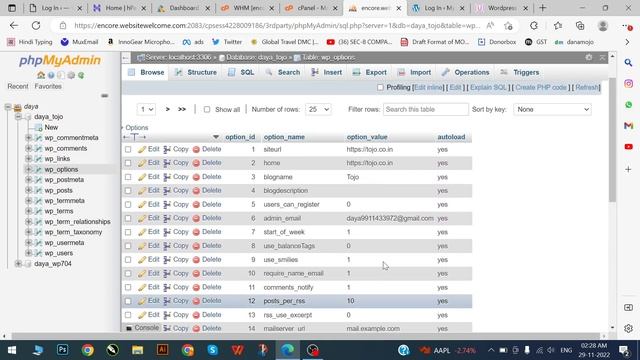The width and height of the screenshot is (640, 360).
Task: Open Windows Start menu
Action: pos(12,350)
